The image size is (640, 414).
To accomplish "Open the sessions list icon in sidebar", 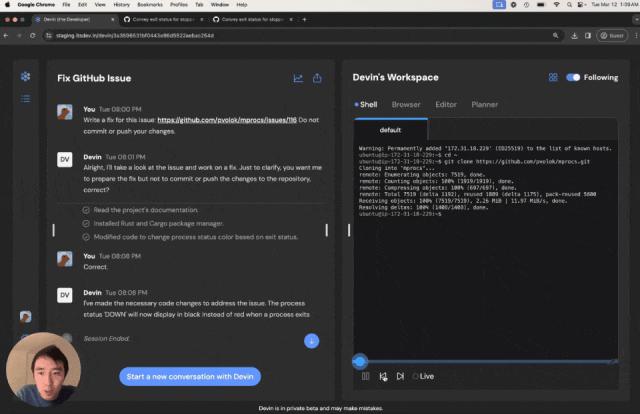I will coord(25,99).
